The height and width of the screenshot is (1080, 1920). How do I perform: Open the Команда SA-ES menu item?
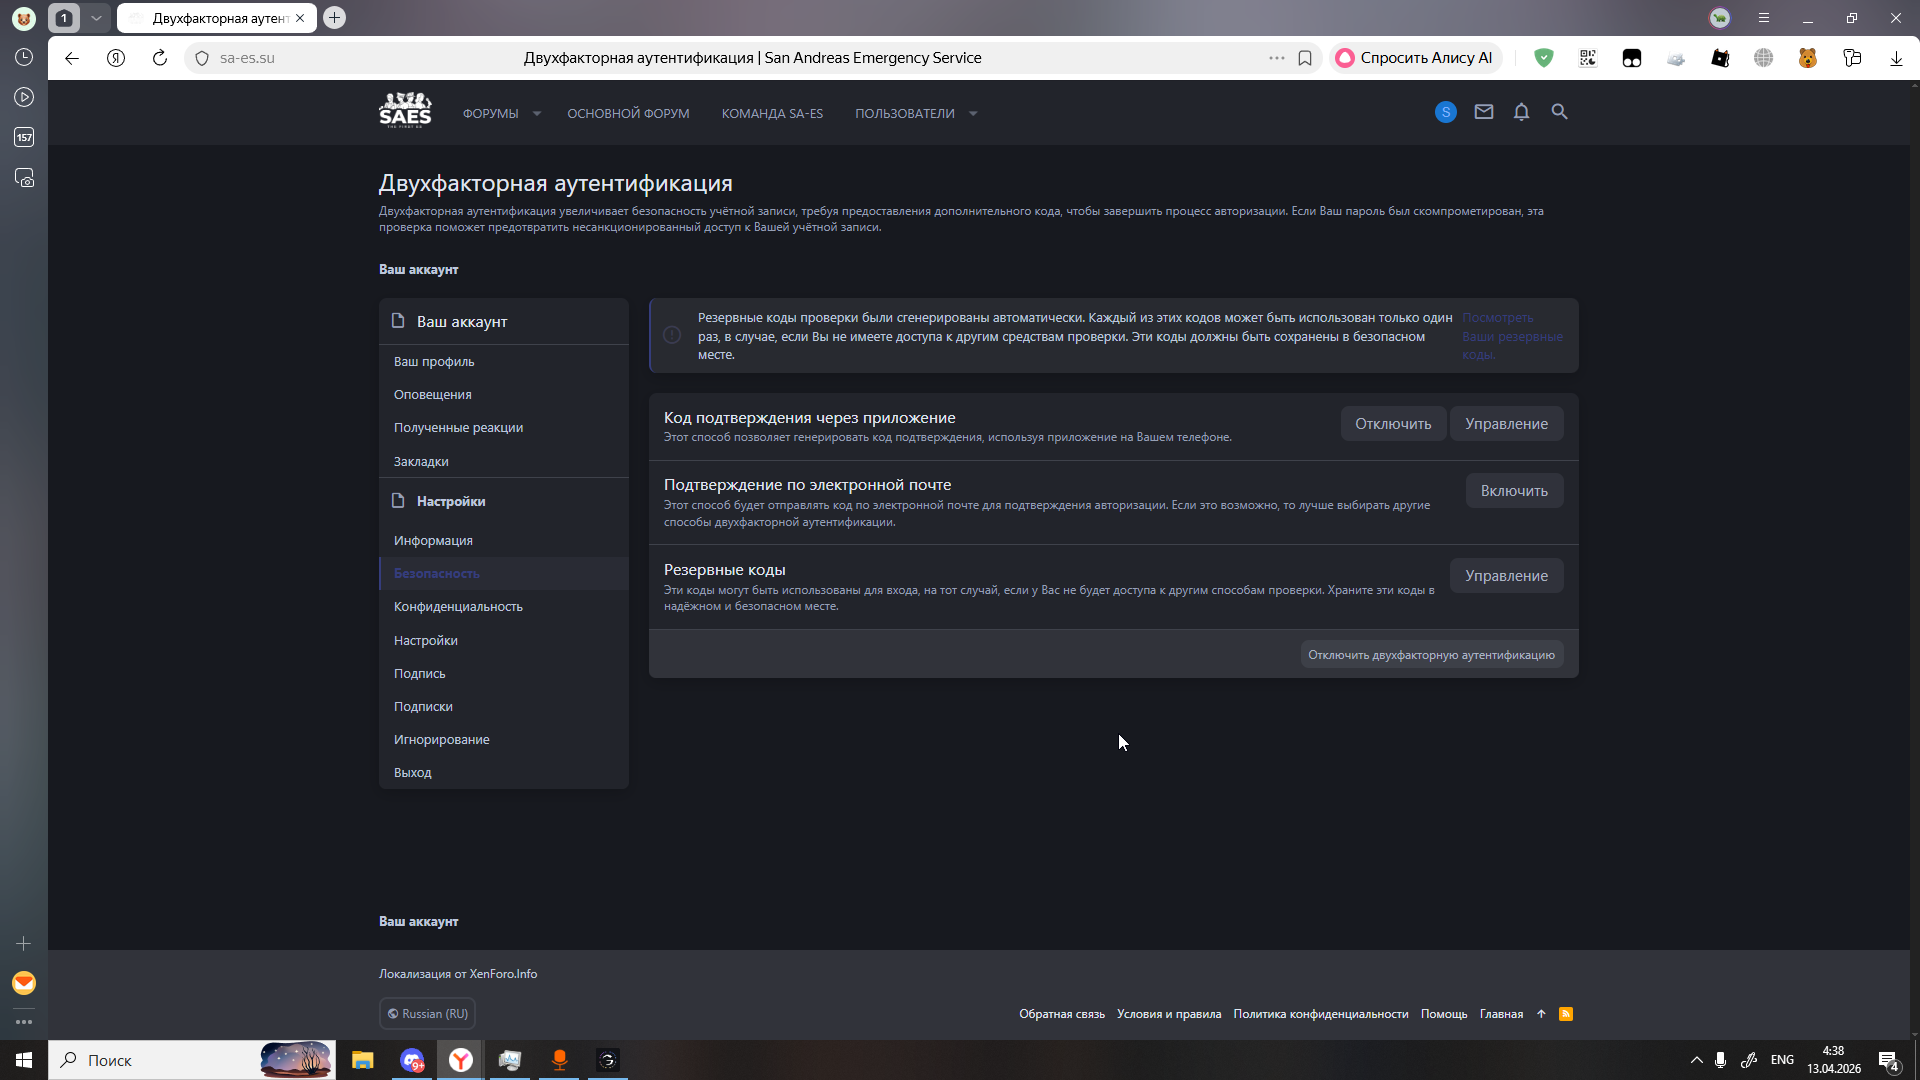click(x=772, y=114)
